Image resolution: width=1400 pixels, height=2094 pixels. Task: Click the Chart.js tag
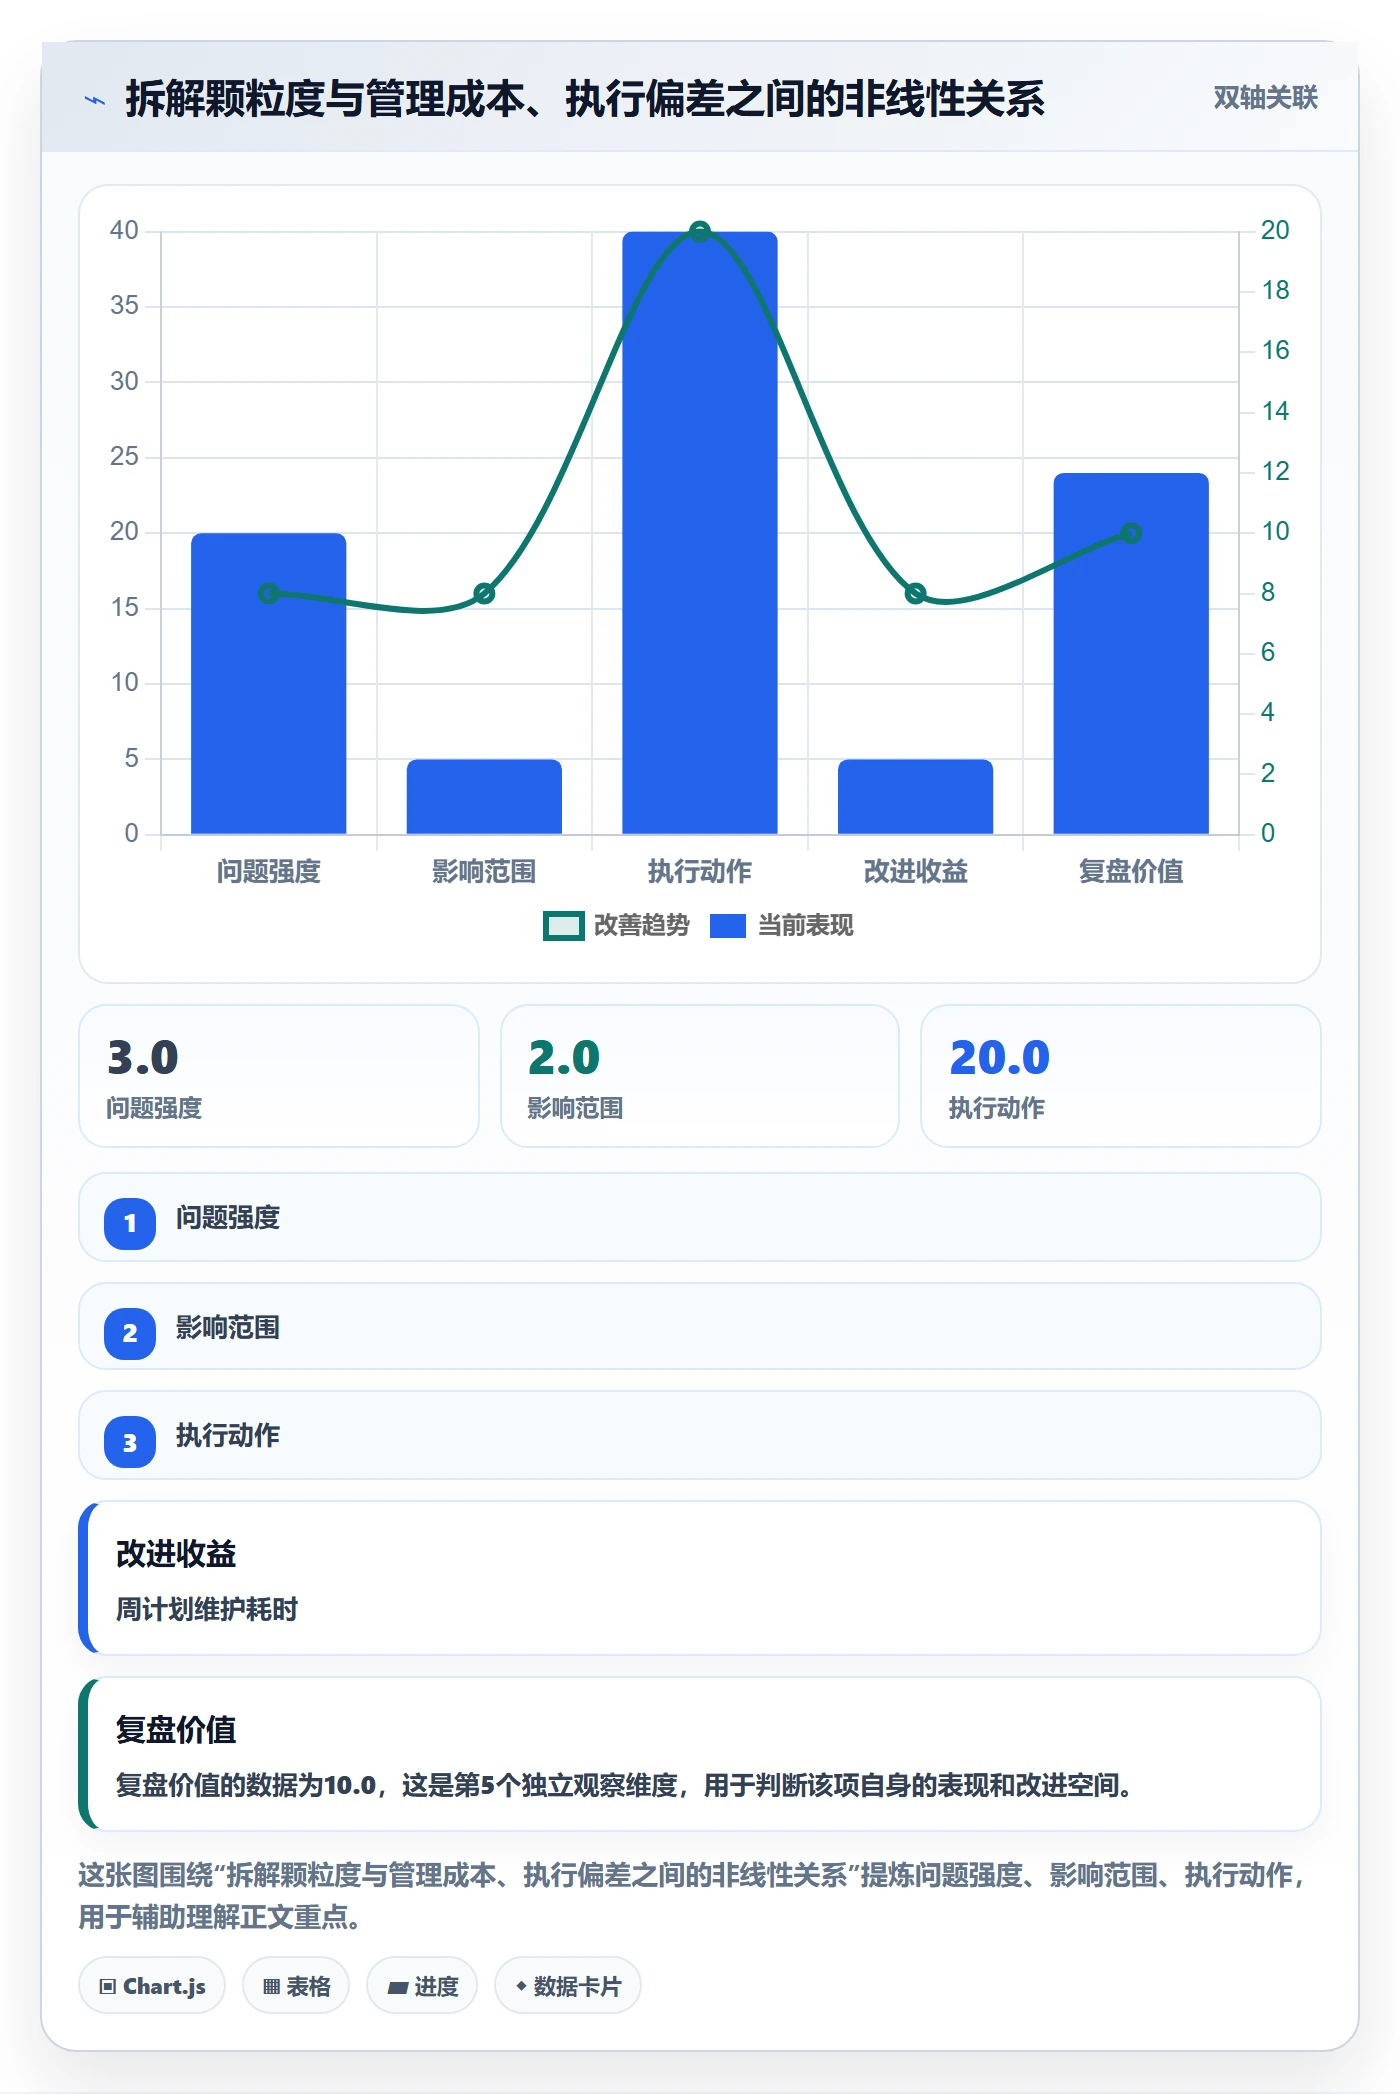point(152,1986)
